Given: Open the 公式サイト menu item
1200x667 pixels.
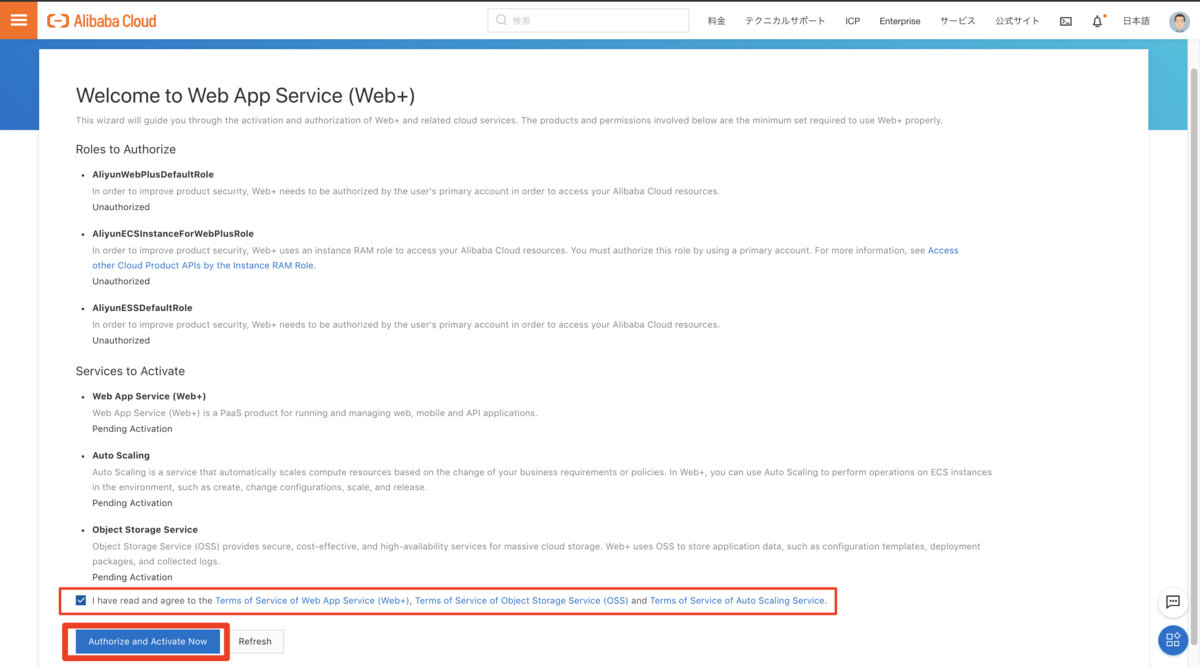Looking at the screenshot, I should pyautogui.click(x=1017, y=21).
